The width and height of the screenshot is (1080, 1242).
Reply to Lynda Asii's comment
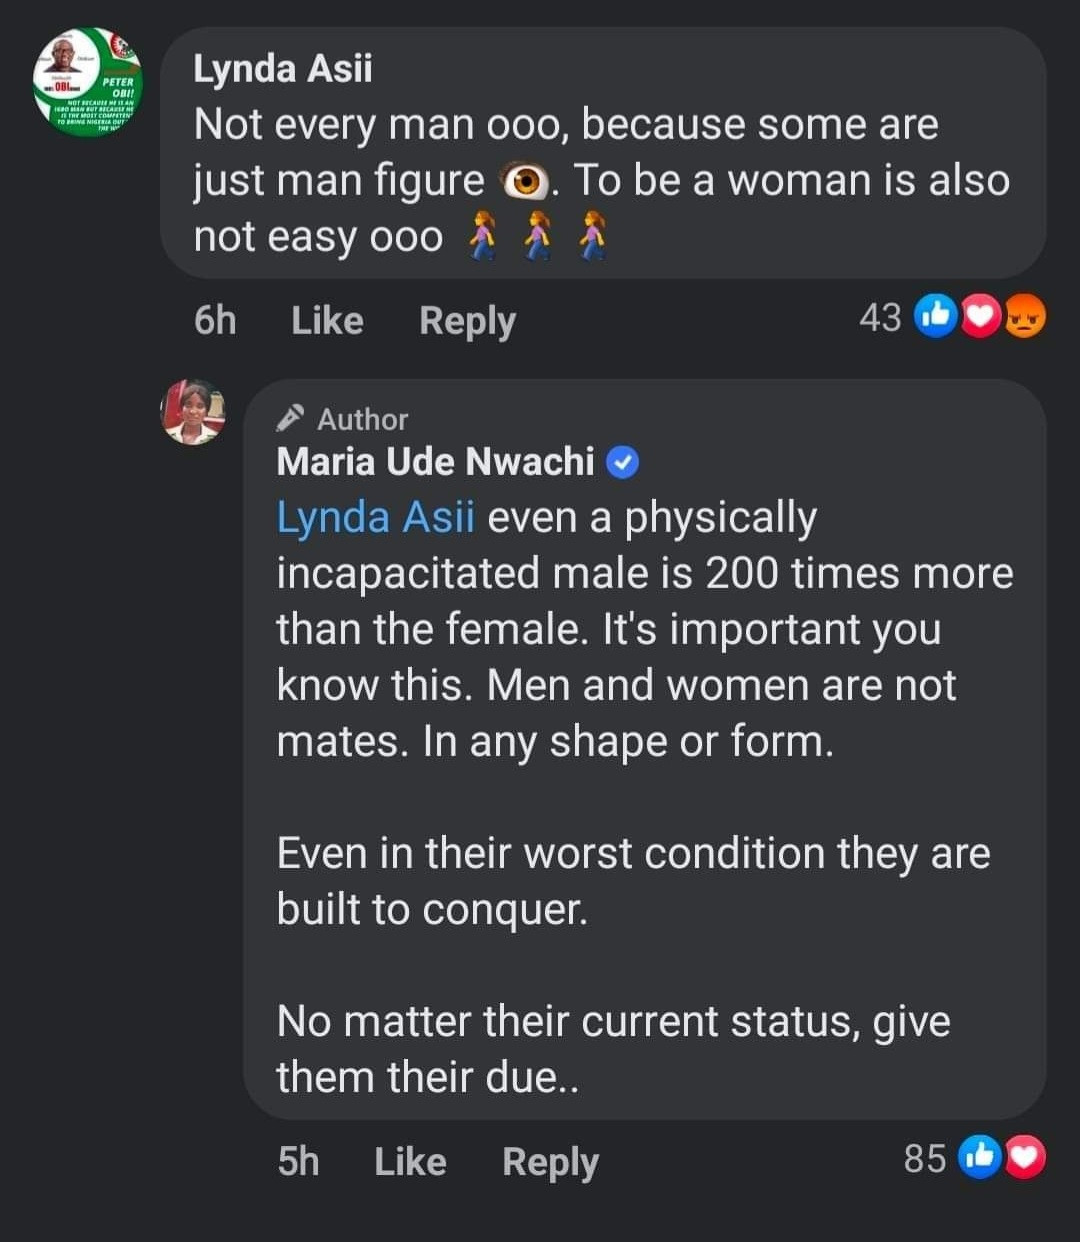point(467,321)
